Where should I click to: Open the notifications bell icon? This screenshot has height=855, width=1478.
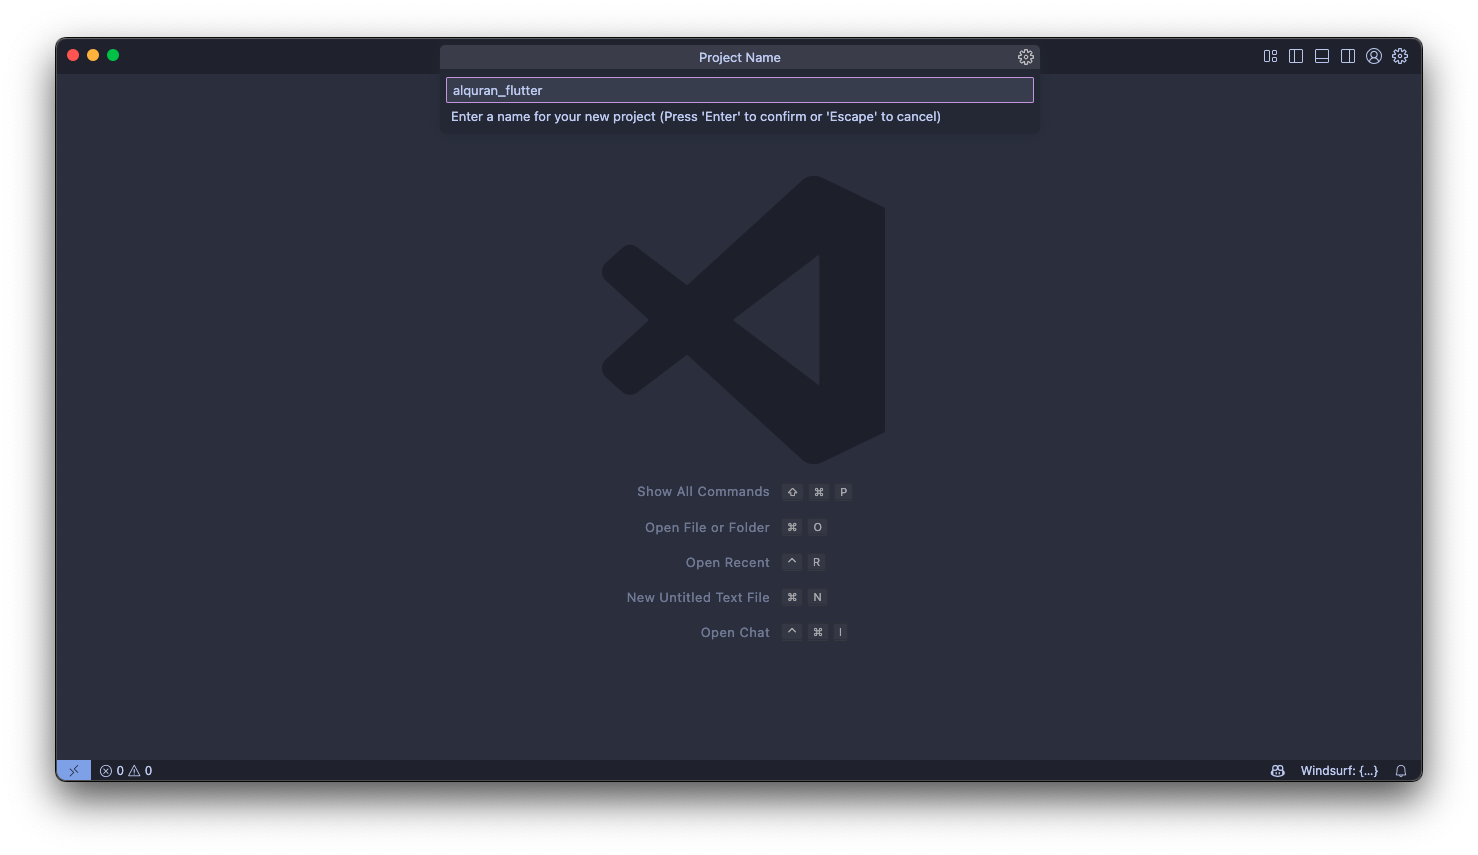pos(1401,771)
